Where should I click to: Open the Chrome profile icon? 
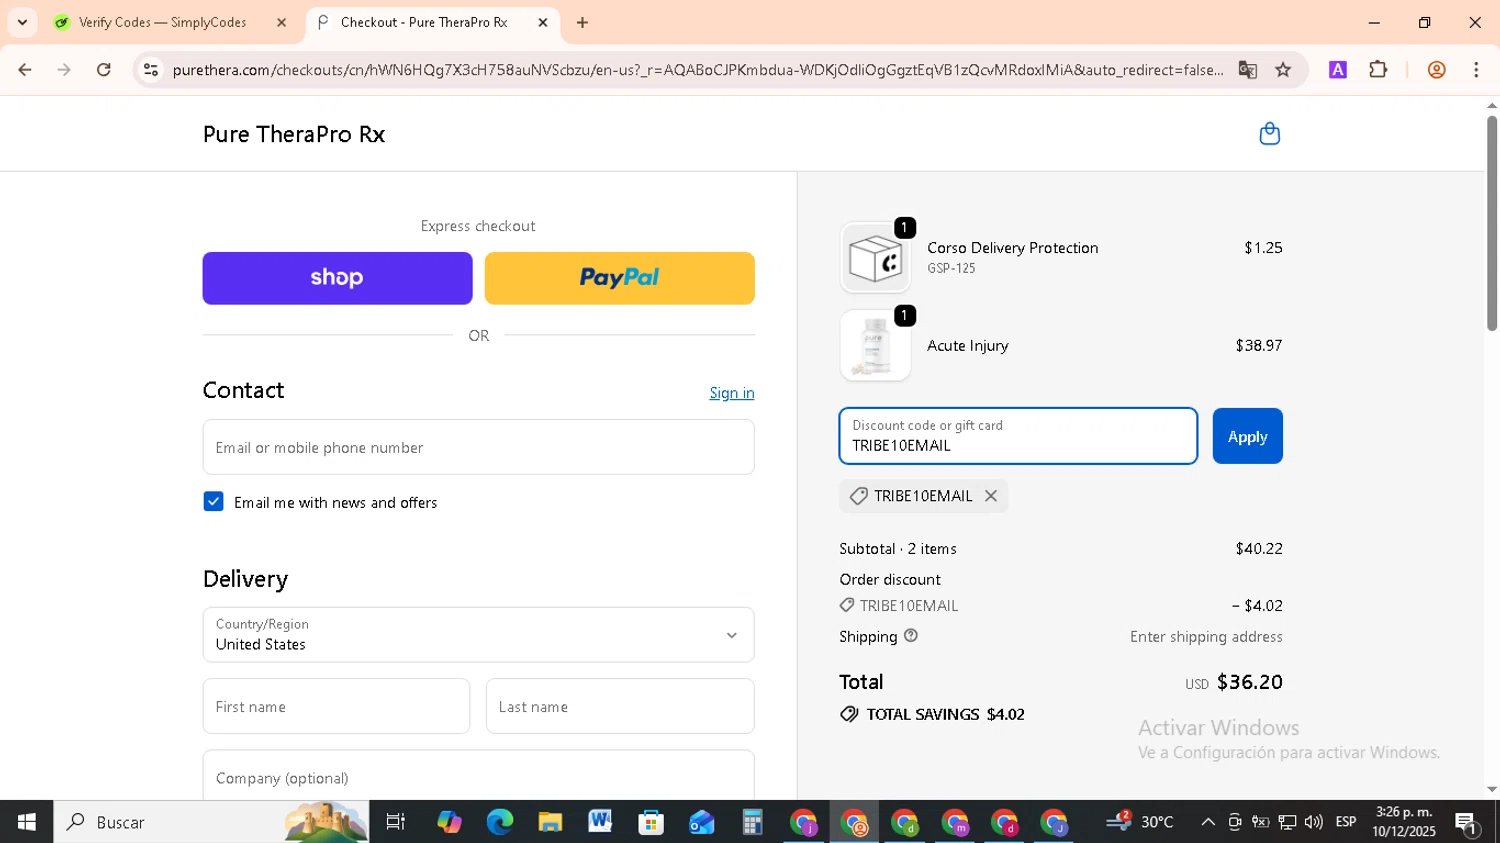tap(1436, 70)
